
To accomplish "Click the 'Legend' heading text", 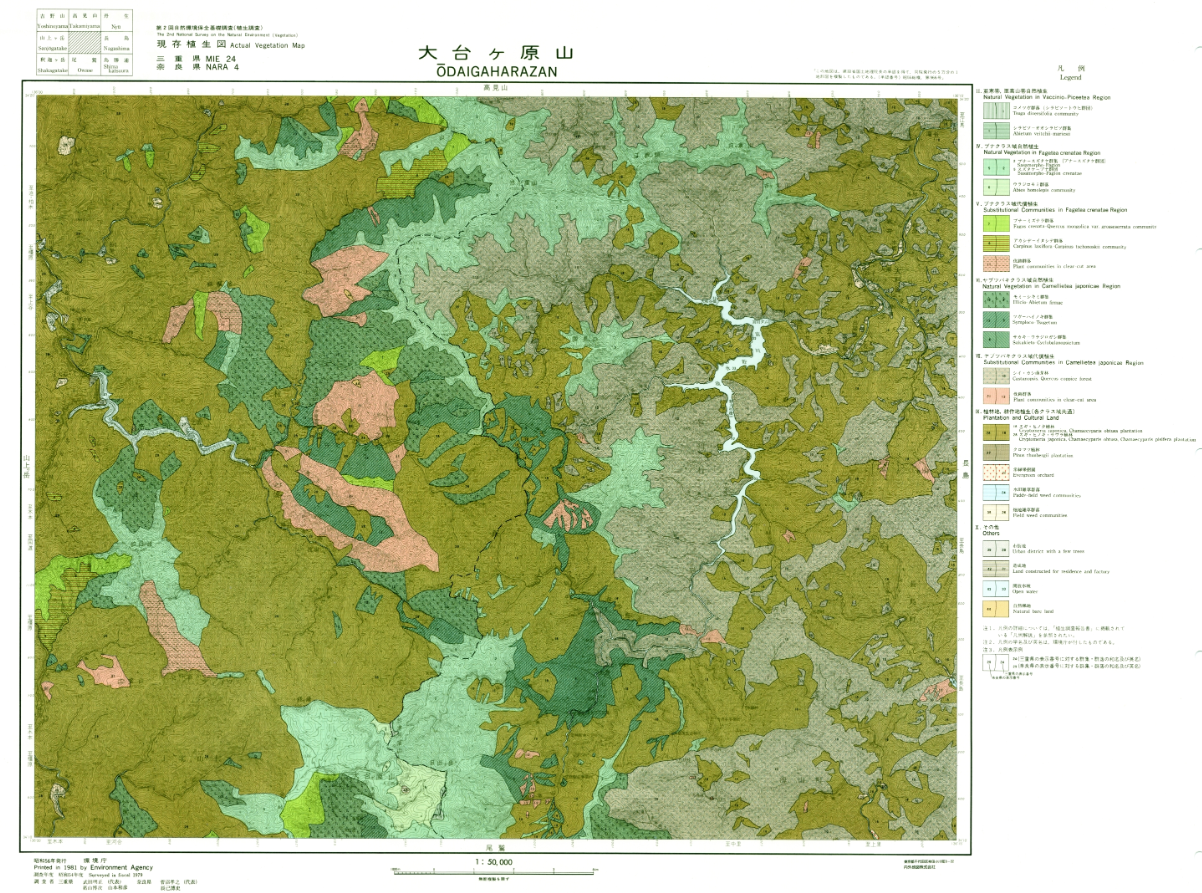I will 1071,77.
